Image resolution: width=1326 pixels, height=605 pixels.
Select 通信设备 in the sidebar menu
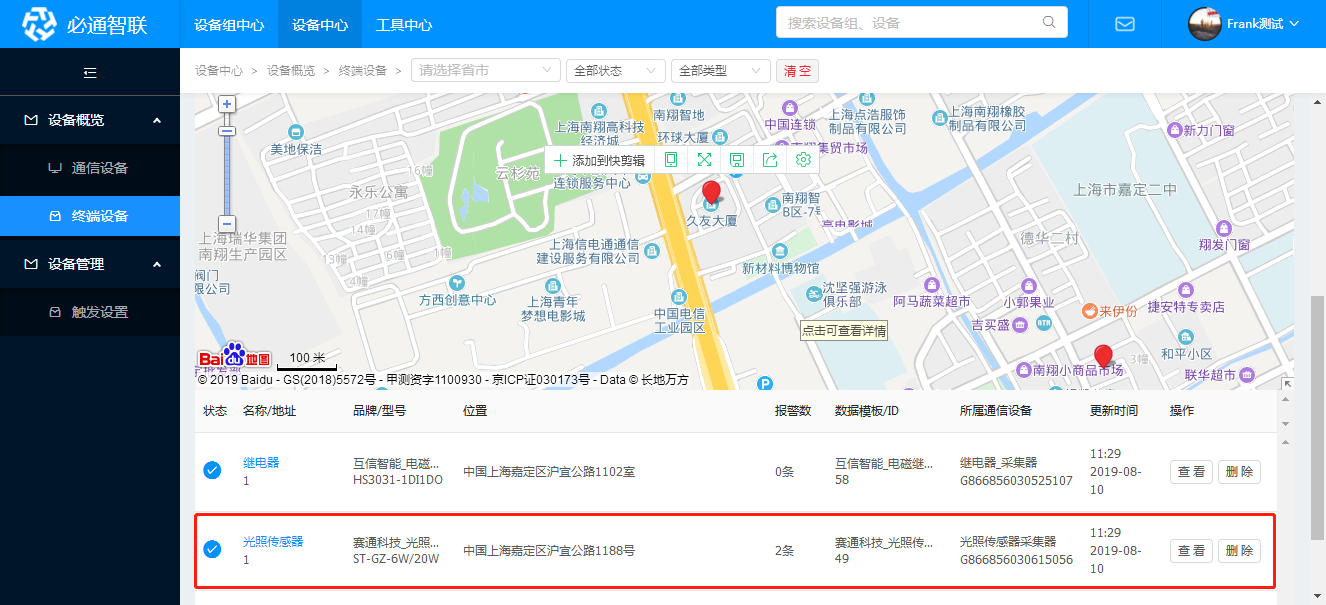(x=100, y=168)
